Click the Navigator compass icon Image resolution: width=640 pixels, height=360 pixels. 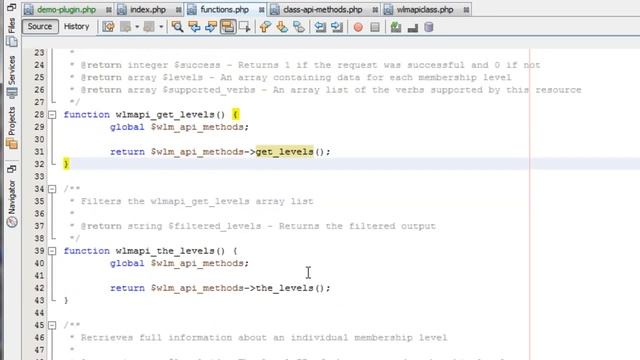(12, 222)
